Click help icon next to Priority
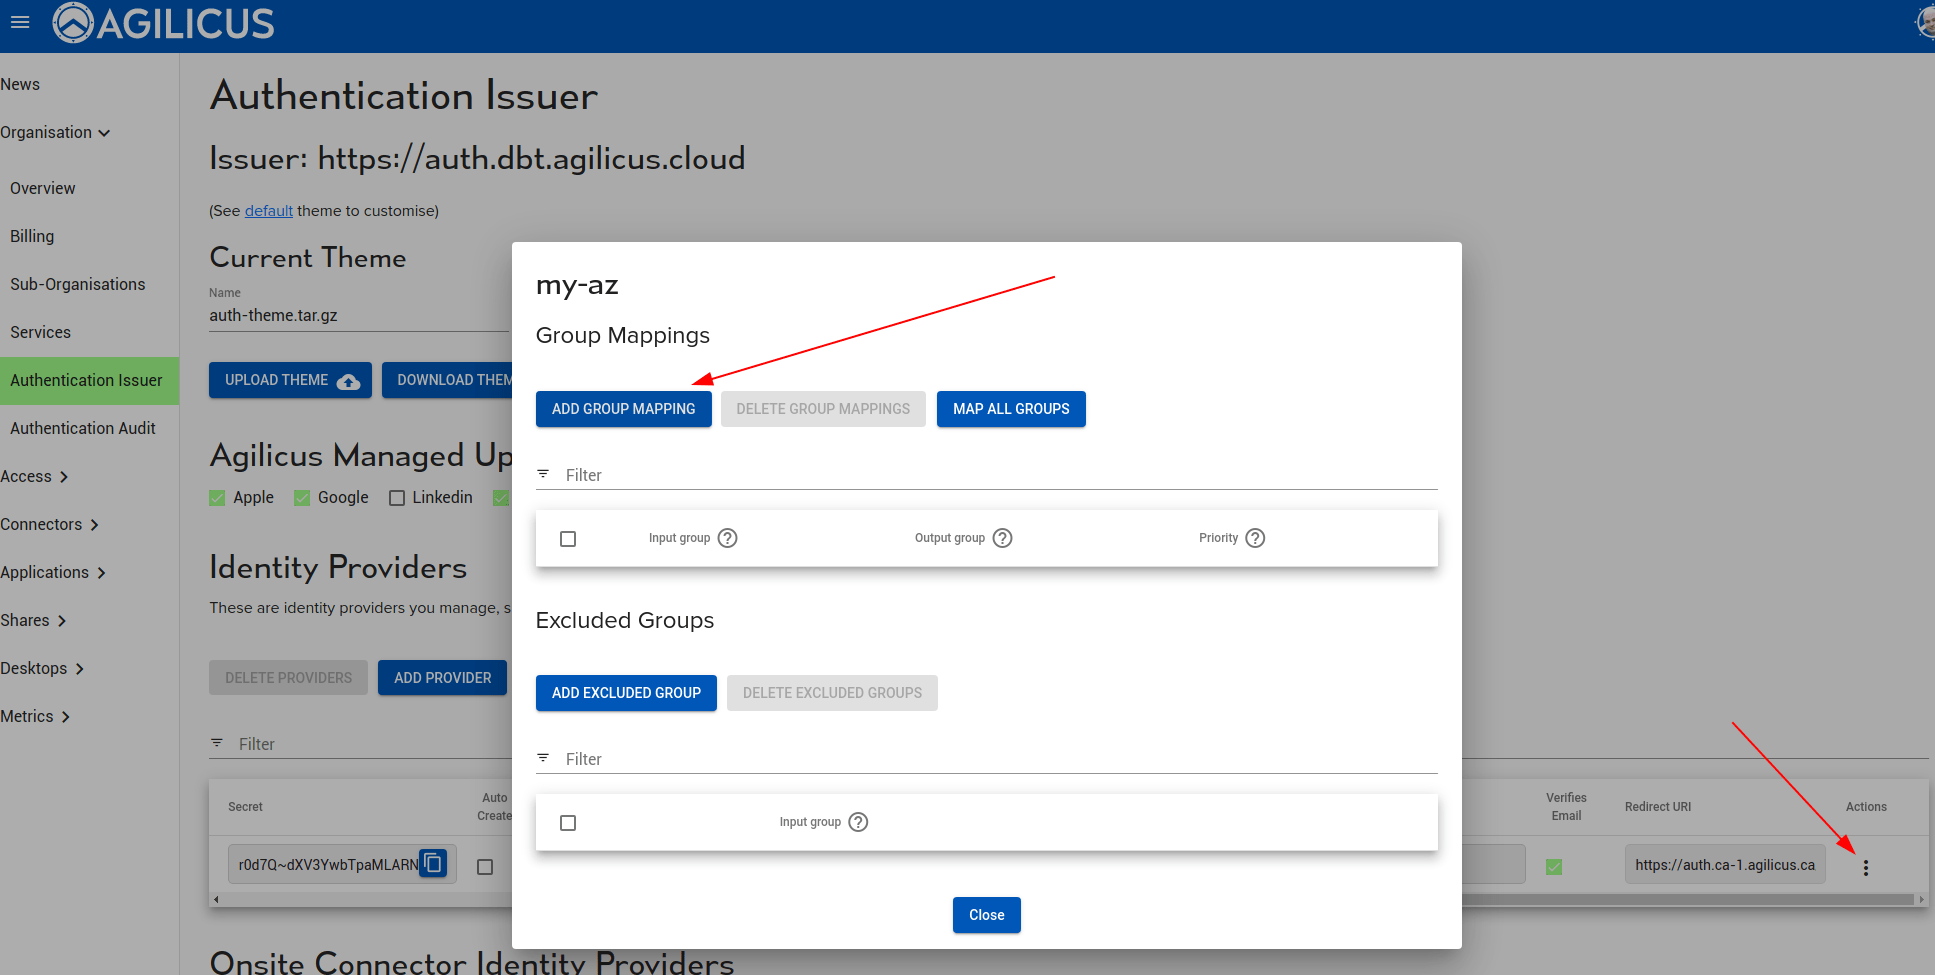This screenshot has height=975, width=1935. point(1255,538)
